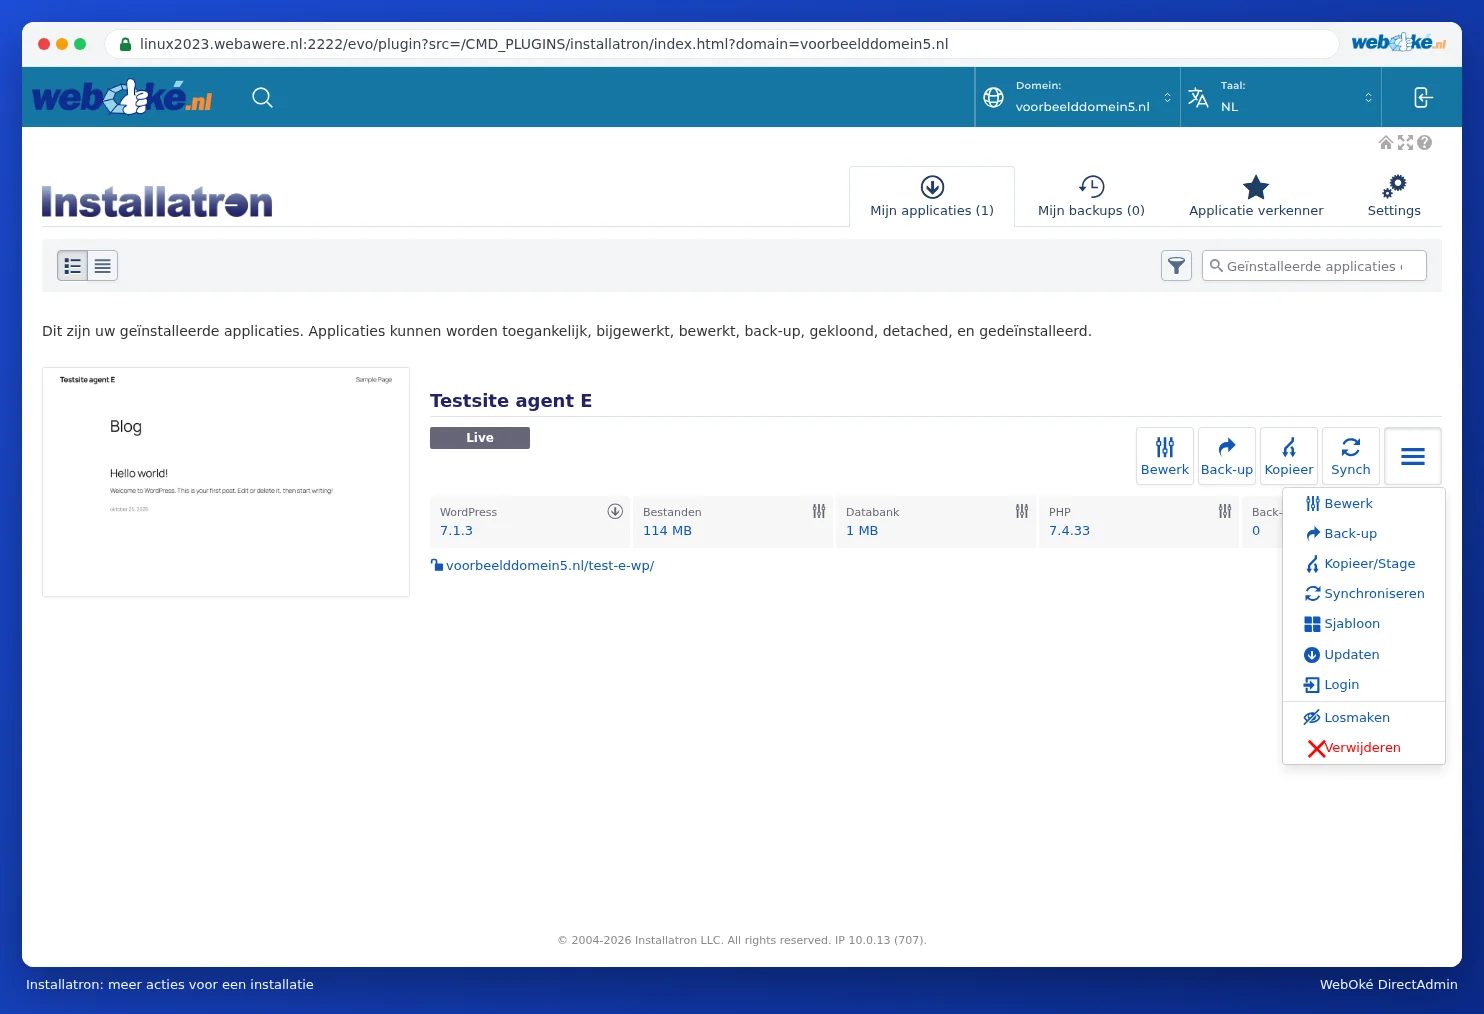Click the Synch button
The height and width of the screenshot is (1014, 1484).
point(1351,456)
